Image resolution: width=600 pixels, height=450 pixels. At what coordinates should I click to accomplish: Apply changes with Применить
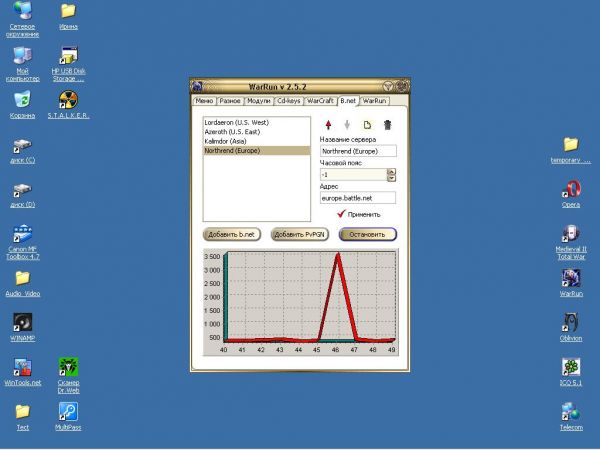click(359, 214)
